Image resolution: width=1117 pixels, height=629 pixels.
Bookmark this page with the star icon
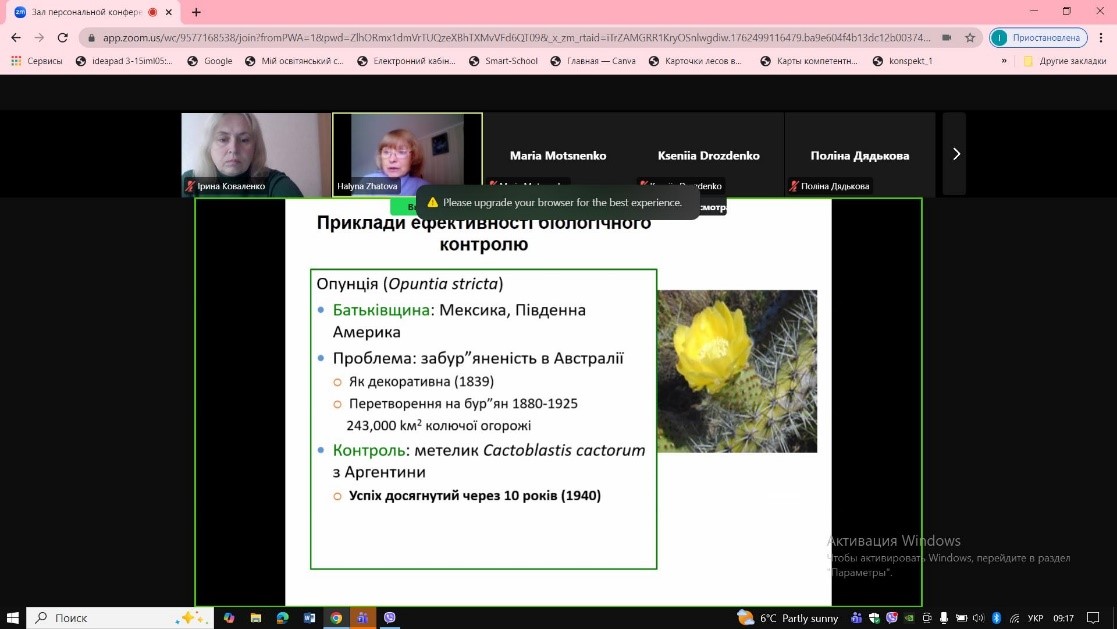tap(969, 38)
